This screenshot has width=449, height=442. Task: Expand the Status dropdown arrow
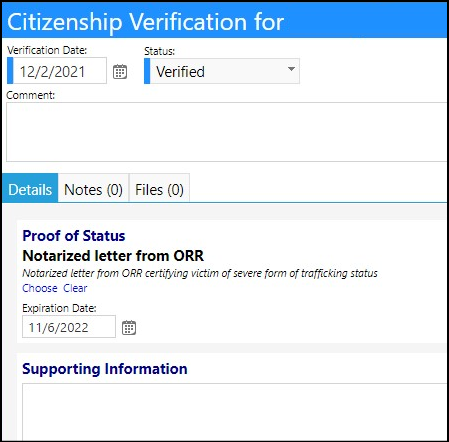(291, 69)
